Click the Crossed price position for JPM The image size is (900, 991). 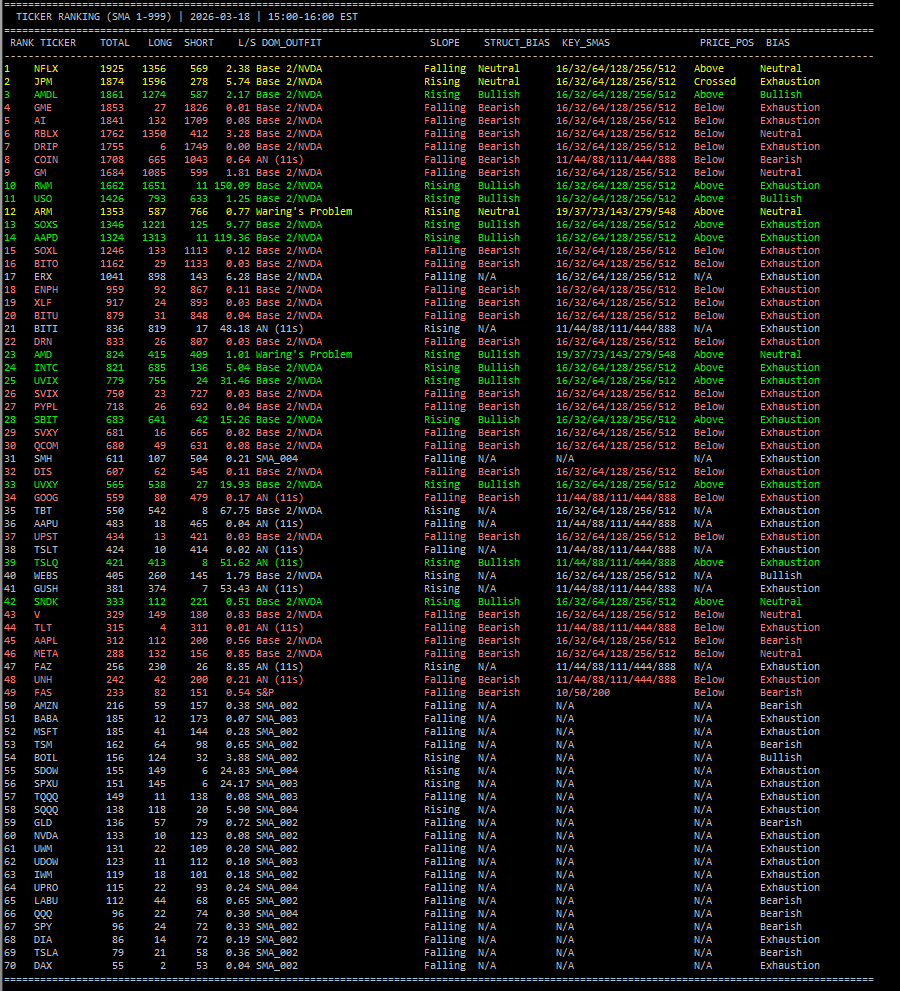(x=715, y=82)
